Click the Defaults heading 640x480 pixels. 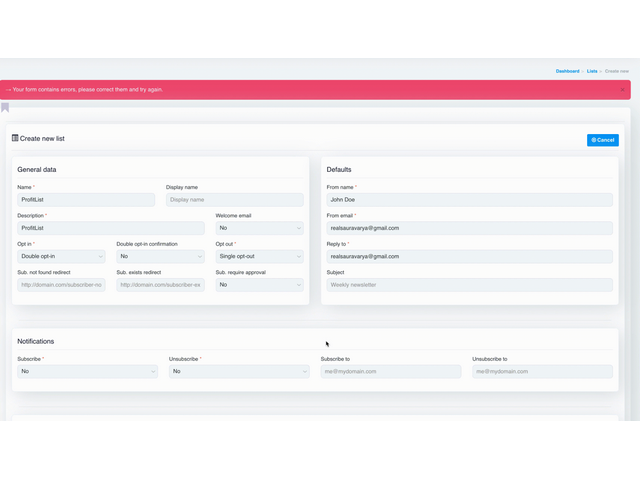pyautogui.click(x=339, y=169)
